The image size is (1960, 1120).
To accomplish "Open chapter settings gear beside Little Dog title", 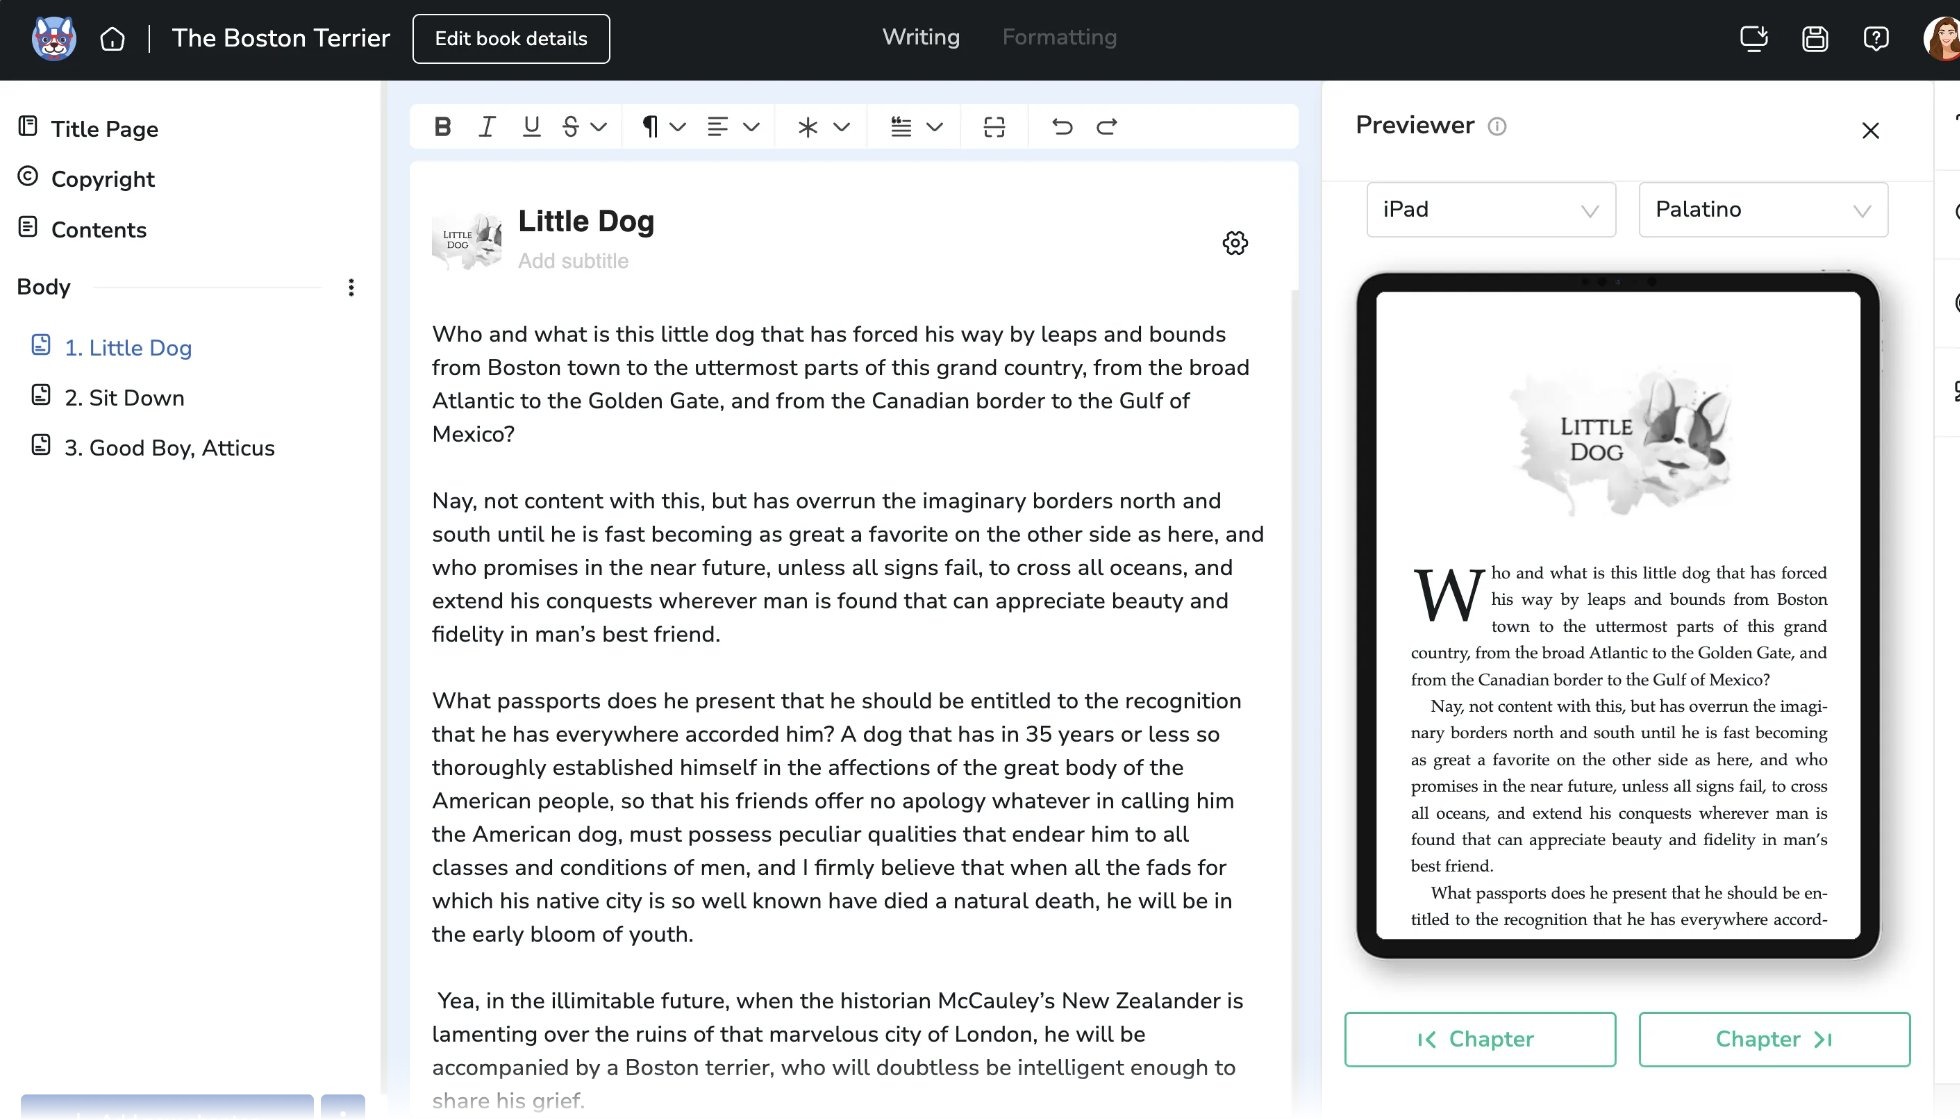I will coord(1235,243).
